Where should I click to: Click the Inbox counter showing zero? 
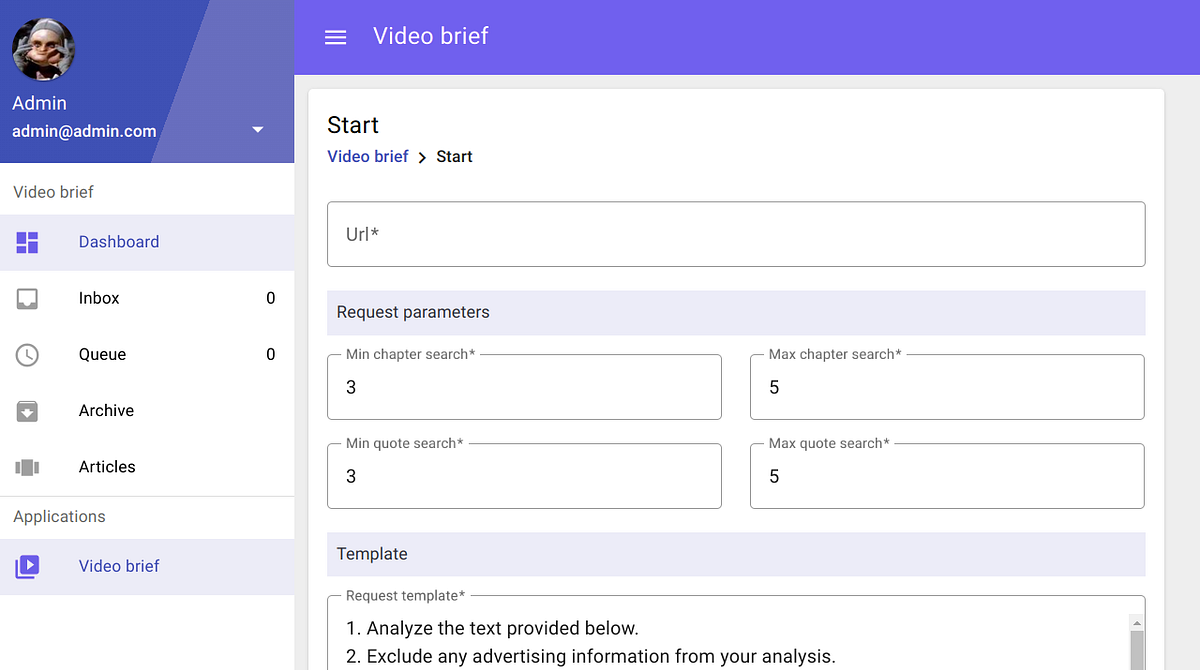(270, 298)
